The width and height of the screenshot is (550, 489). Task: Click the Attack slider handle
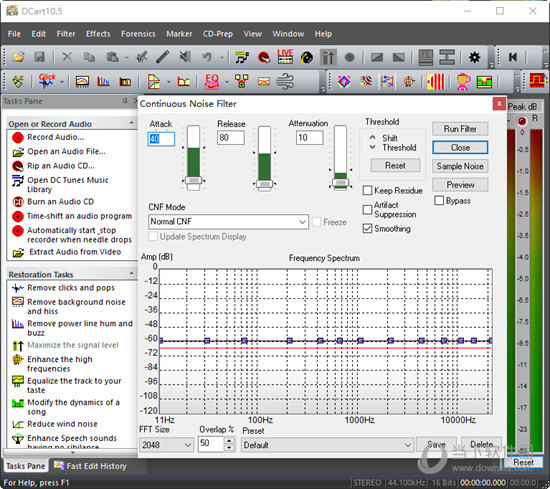[x=193, y=181]
